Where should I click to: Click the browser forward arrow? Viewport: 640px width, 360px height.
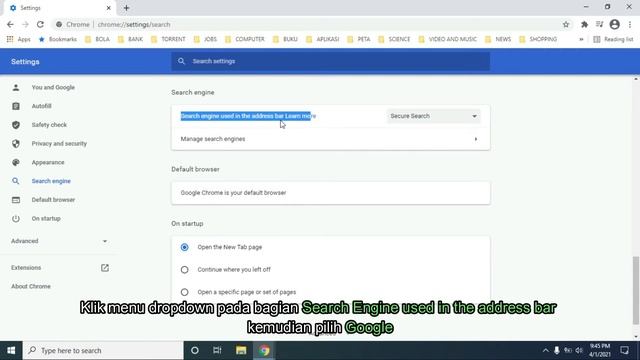click(25, 24)
